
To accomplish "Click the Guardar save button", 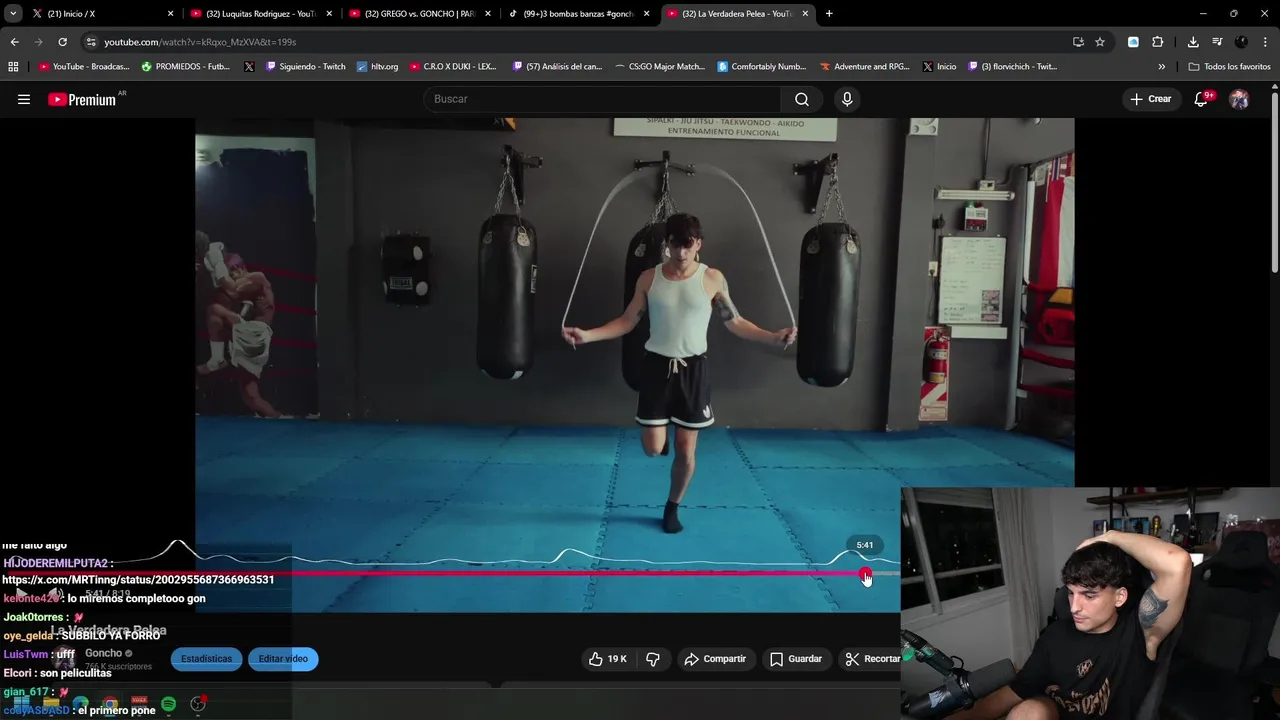I will point(796,659).
